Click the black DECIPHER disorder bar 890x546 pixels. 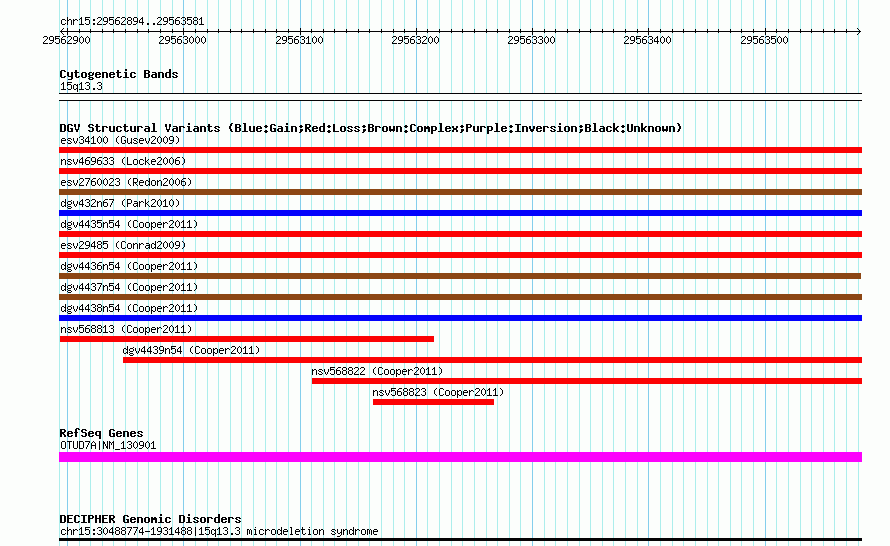pyautogui.click(x=460, y=540)
